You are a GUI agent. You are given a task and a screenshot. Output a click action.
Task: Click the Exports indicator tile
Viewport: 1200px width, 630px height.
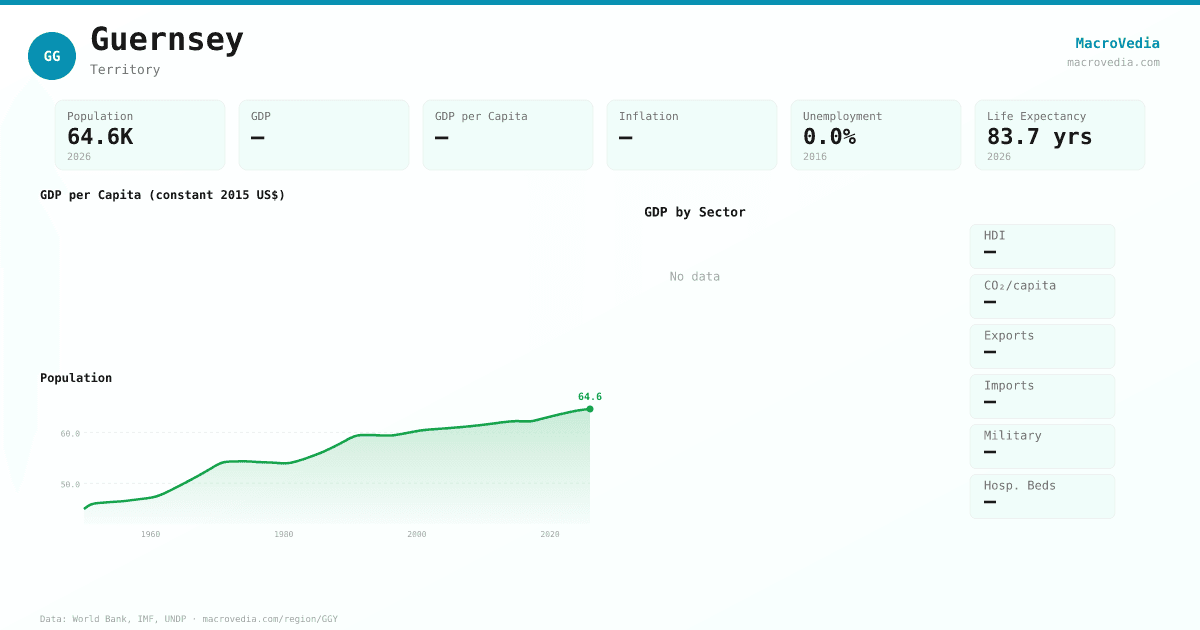pyautogui.click(x=1042, y=346)
